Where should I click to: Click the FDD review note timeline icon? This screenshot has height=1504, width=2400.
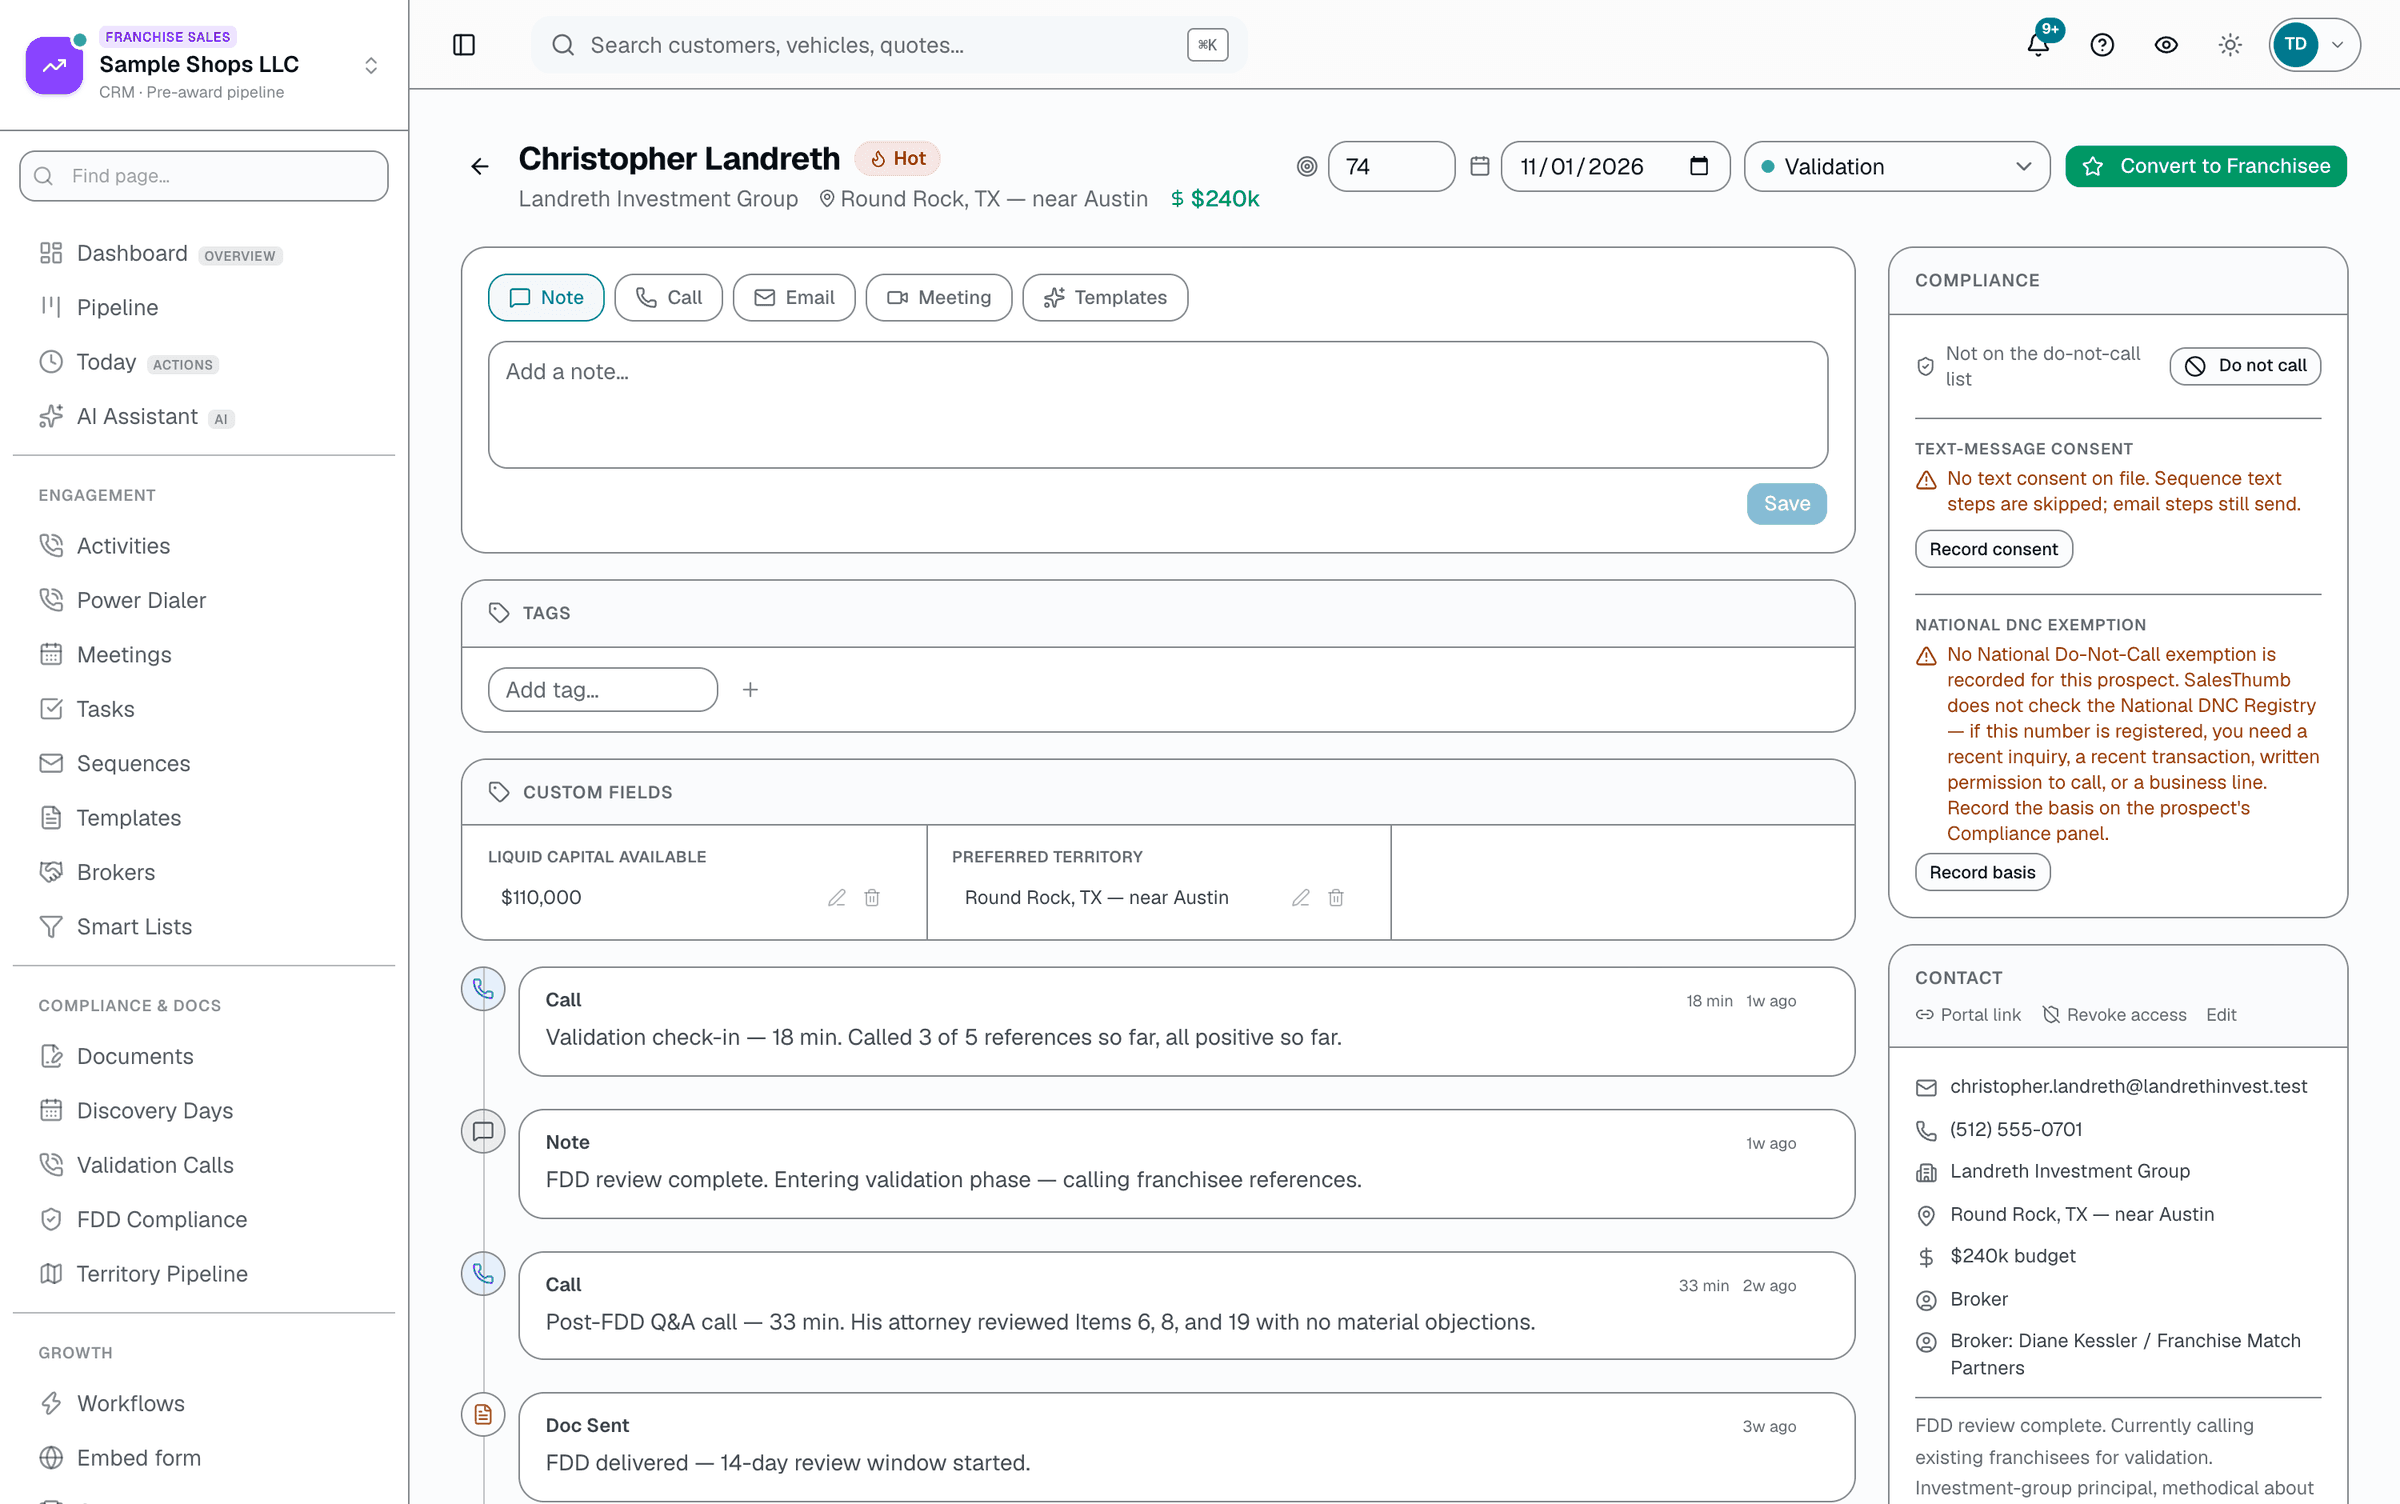pos(483,1131)
